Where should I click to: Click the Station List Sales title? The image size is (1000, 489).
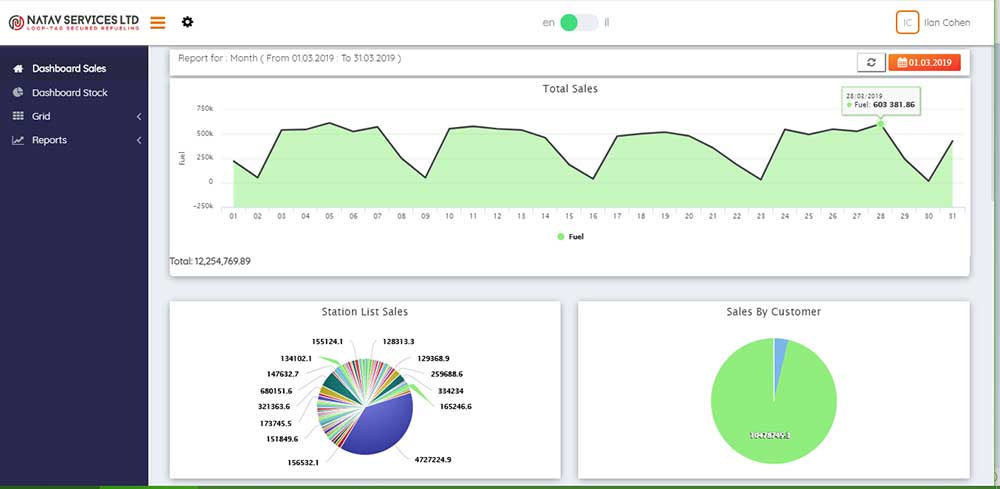pos(365,312)
